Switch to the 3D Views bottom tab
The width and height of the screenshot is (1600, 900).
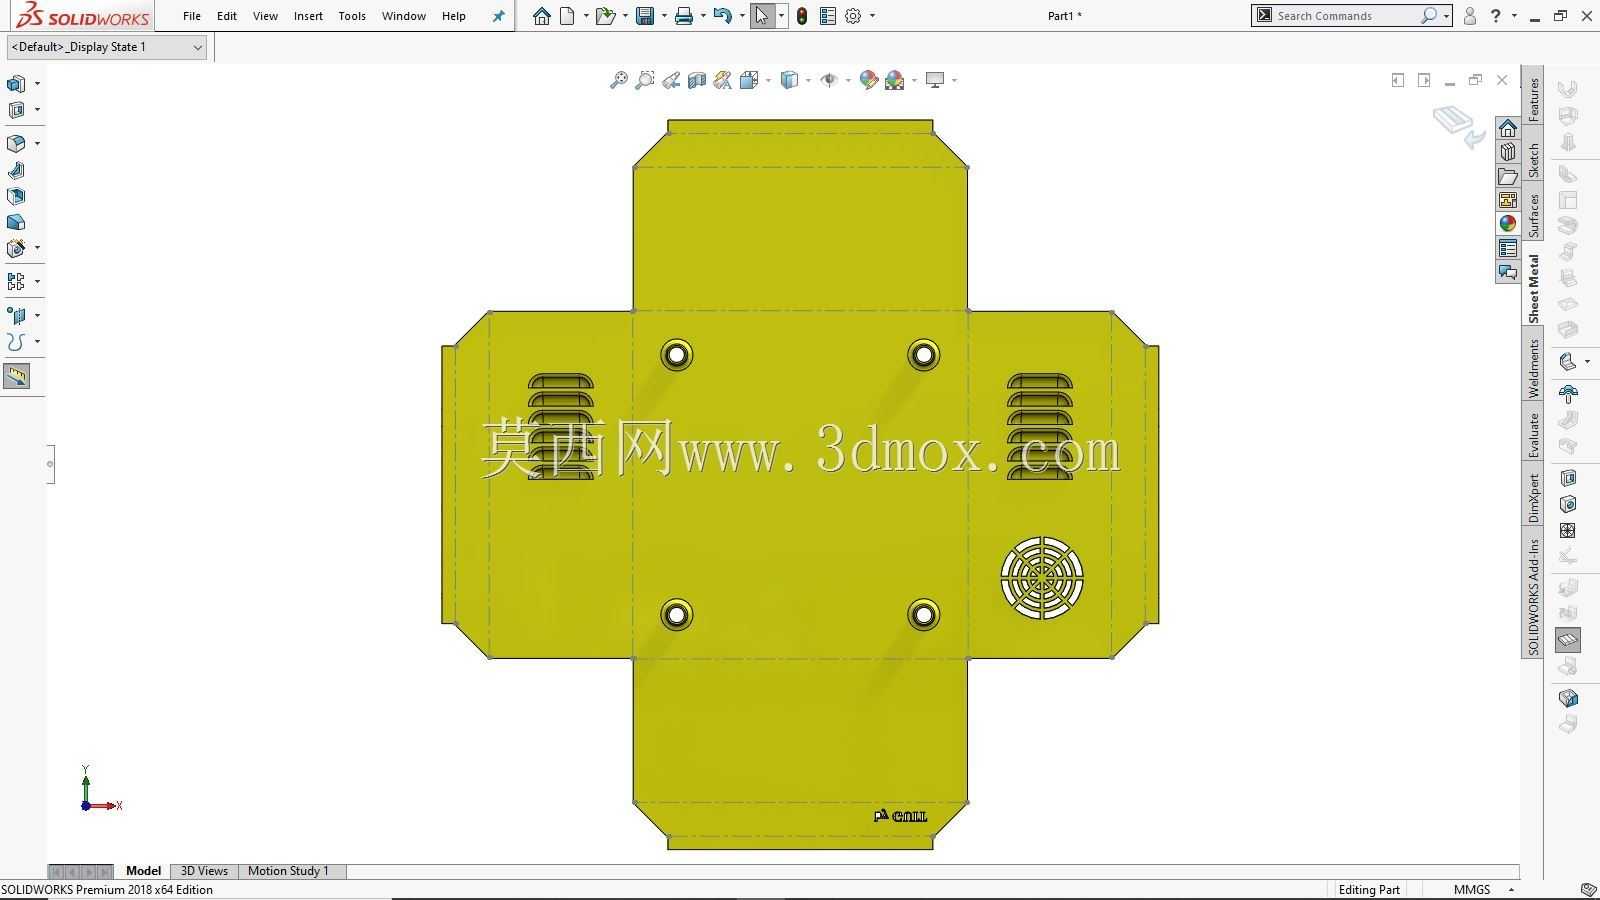pyautogui.click(x=204, y=871)
